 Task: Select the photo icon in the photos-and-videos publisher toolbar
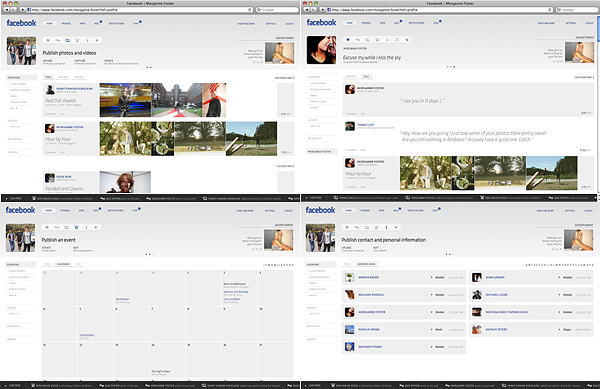point(67,40)
